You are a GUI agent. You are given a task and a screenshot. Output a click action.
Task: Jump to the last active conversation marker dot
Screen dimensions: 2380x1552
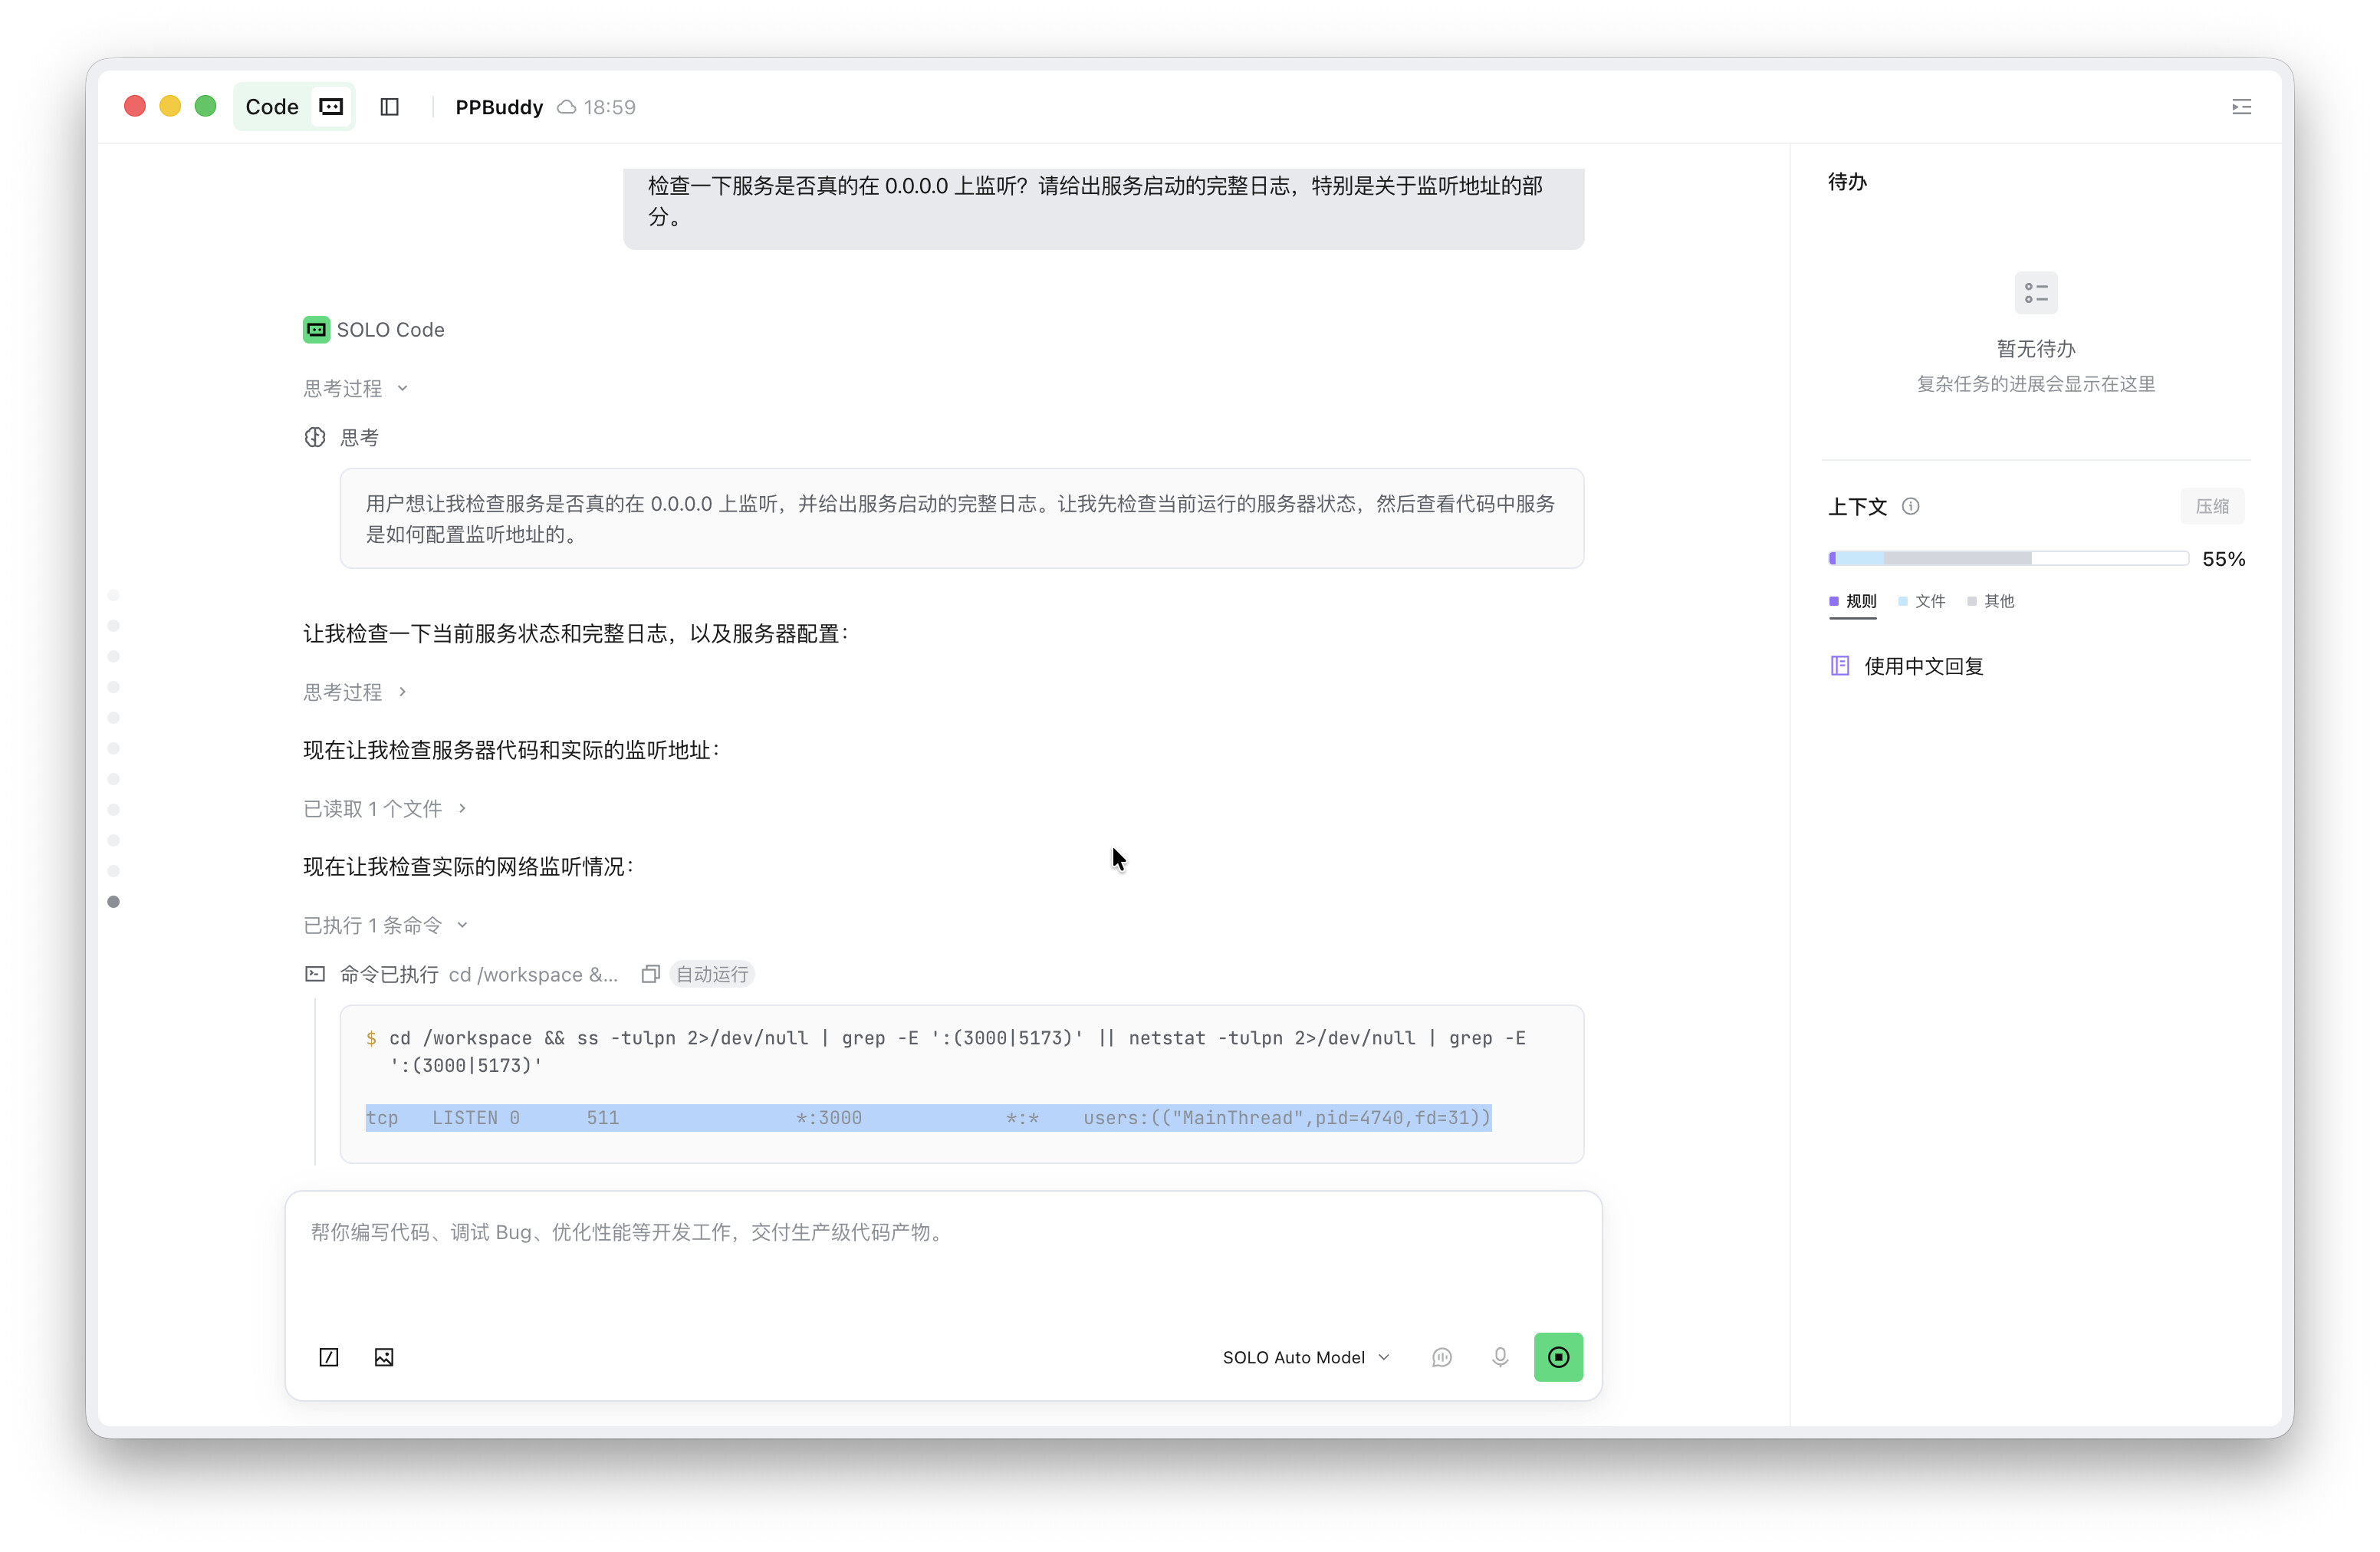point(113,902)
